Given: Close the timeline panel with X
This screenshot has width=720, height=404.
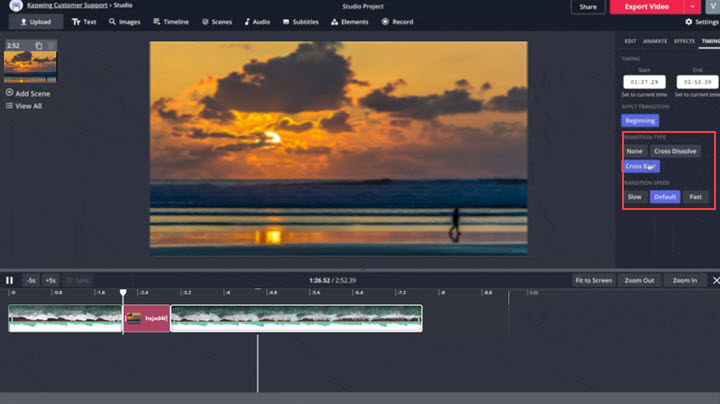Looking at the screenshot, I should [714, 281].
